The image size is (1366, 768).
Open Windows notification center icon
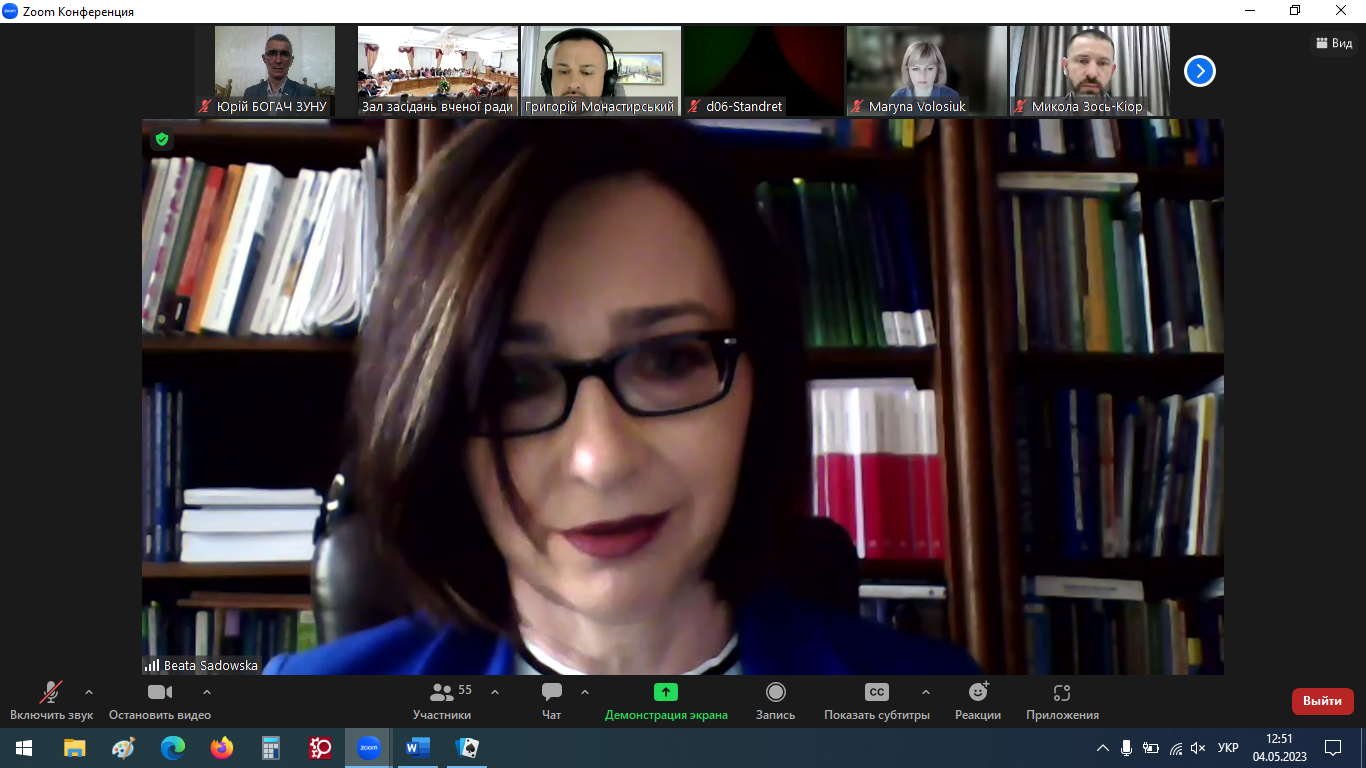[1332, 747]
